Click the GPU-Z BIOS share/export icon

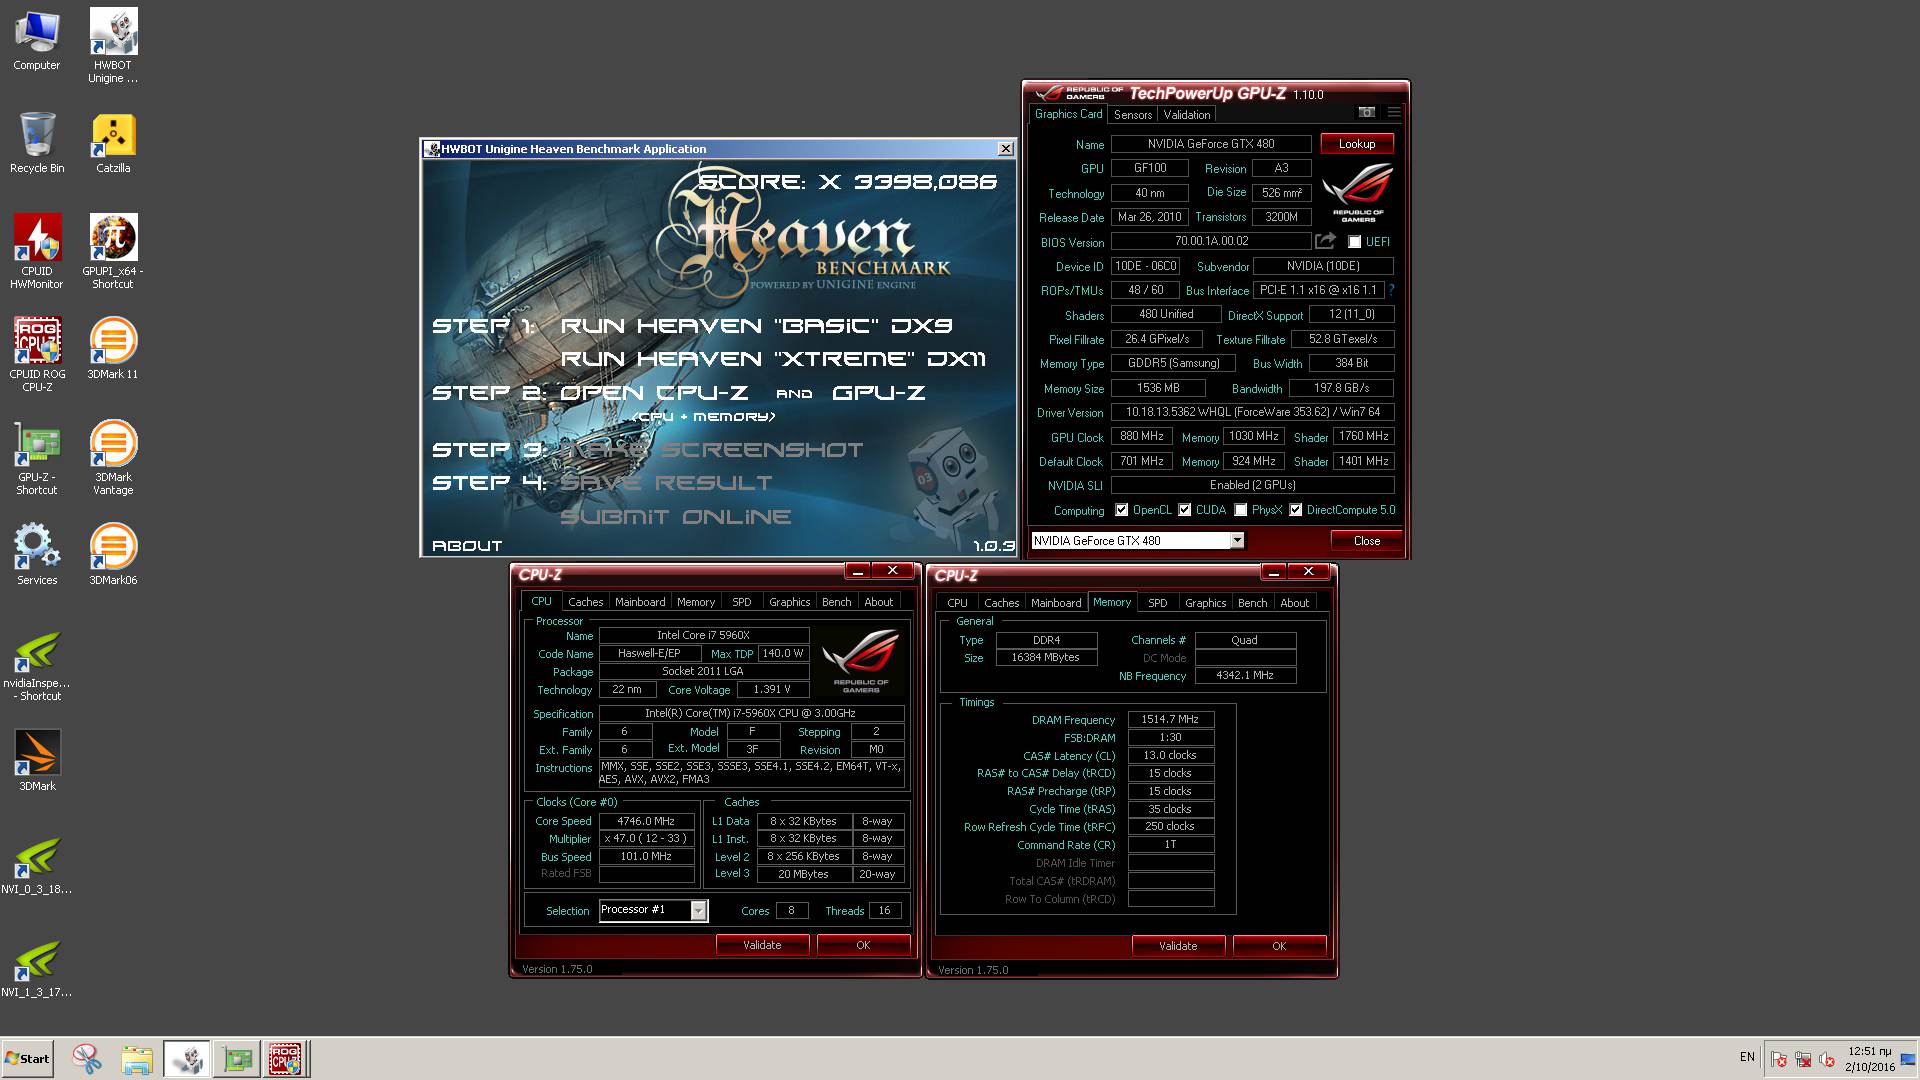(1325, 240)
